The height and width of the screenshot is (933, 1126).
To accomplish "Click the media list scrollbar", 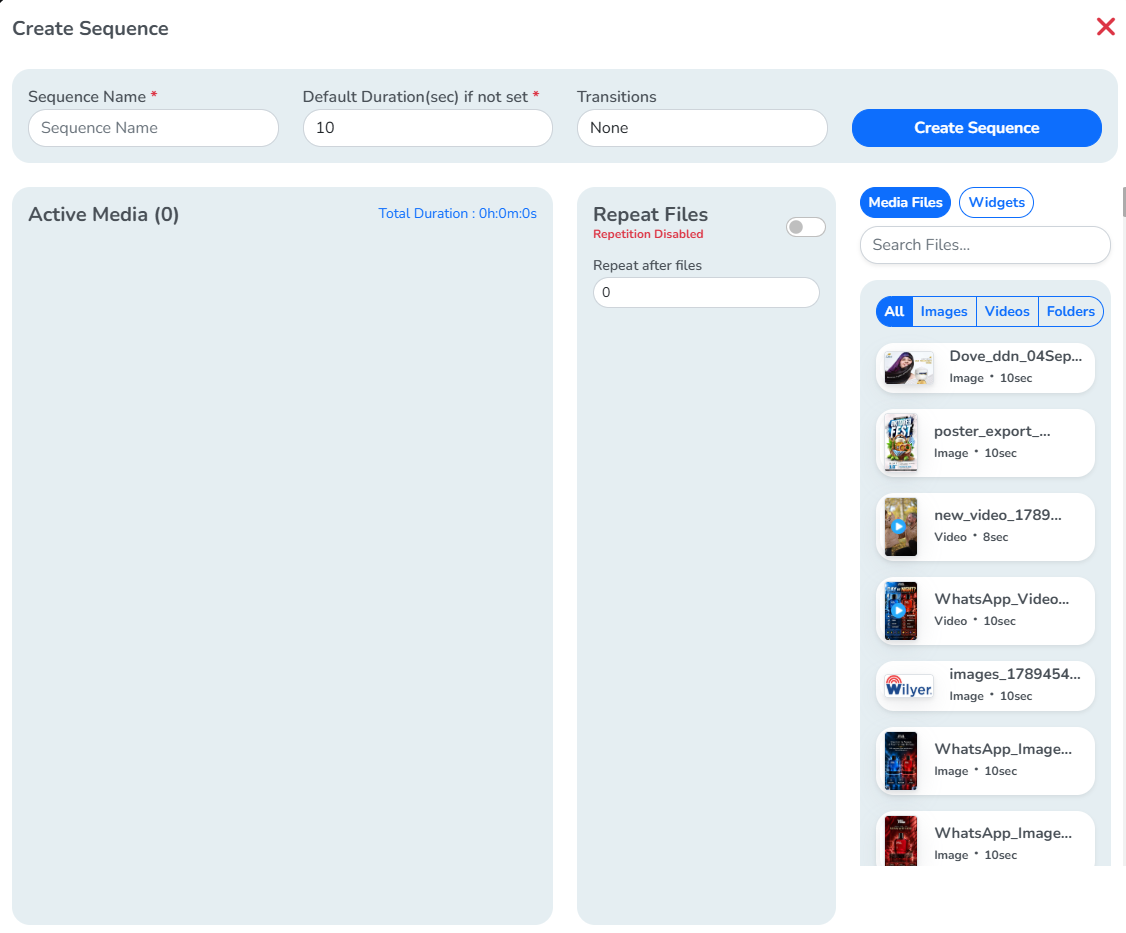I will (x=1123, y=201).
